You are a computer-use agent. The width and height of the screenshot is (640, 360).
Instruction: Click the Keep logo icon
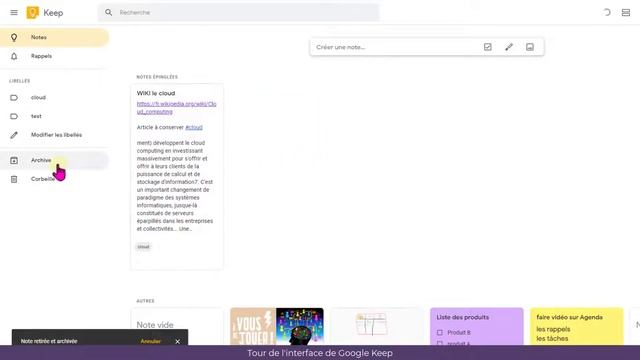[x=32, y=13]
